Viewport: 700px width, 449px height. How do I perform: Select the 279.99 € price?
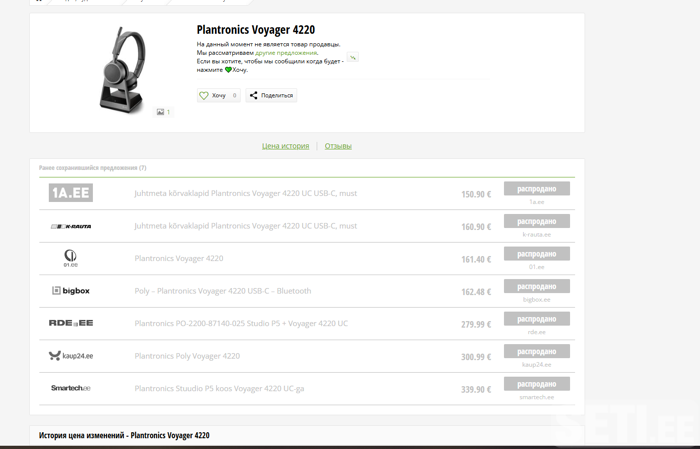click(476, 324)
